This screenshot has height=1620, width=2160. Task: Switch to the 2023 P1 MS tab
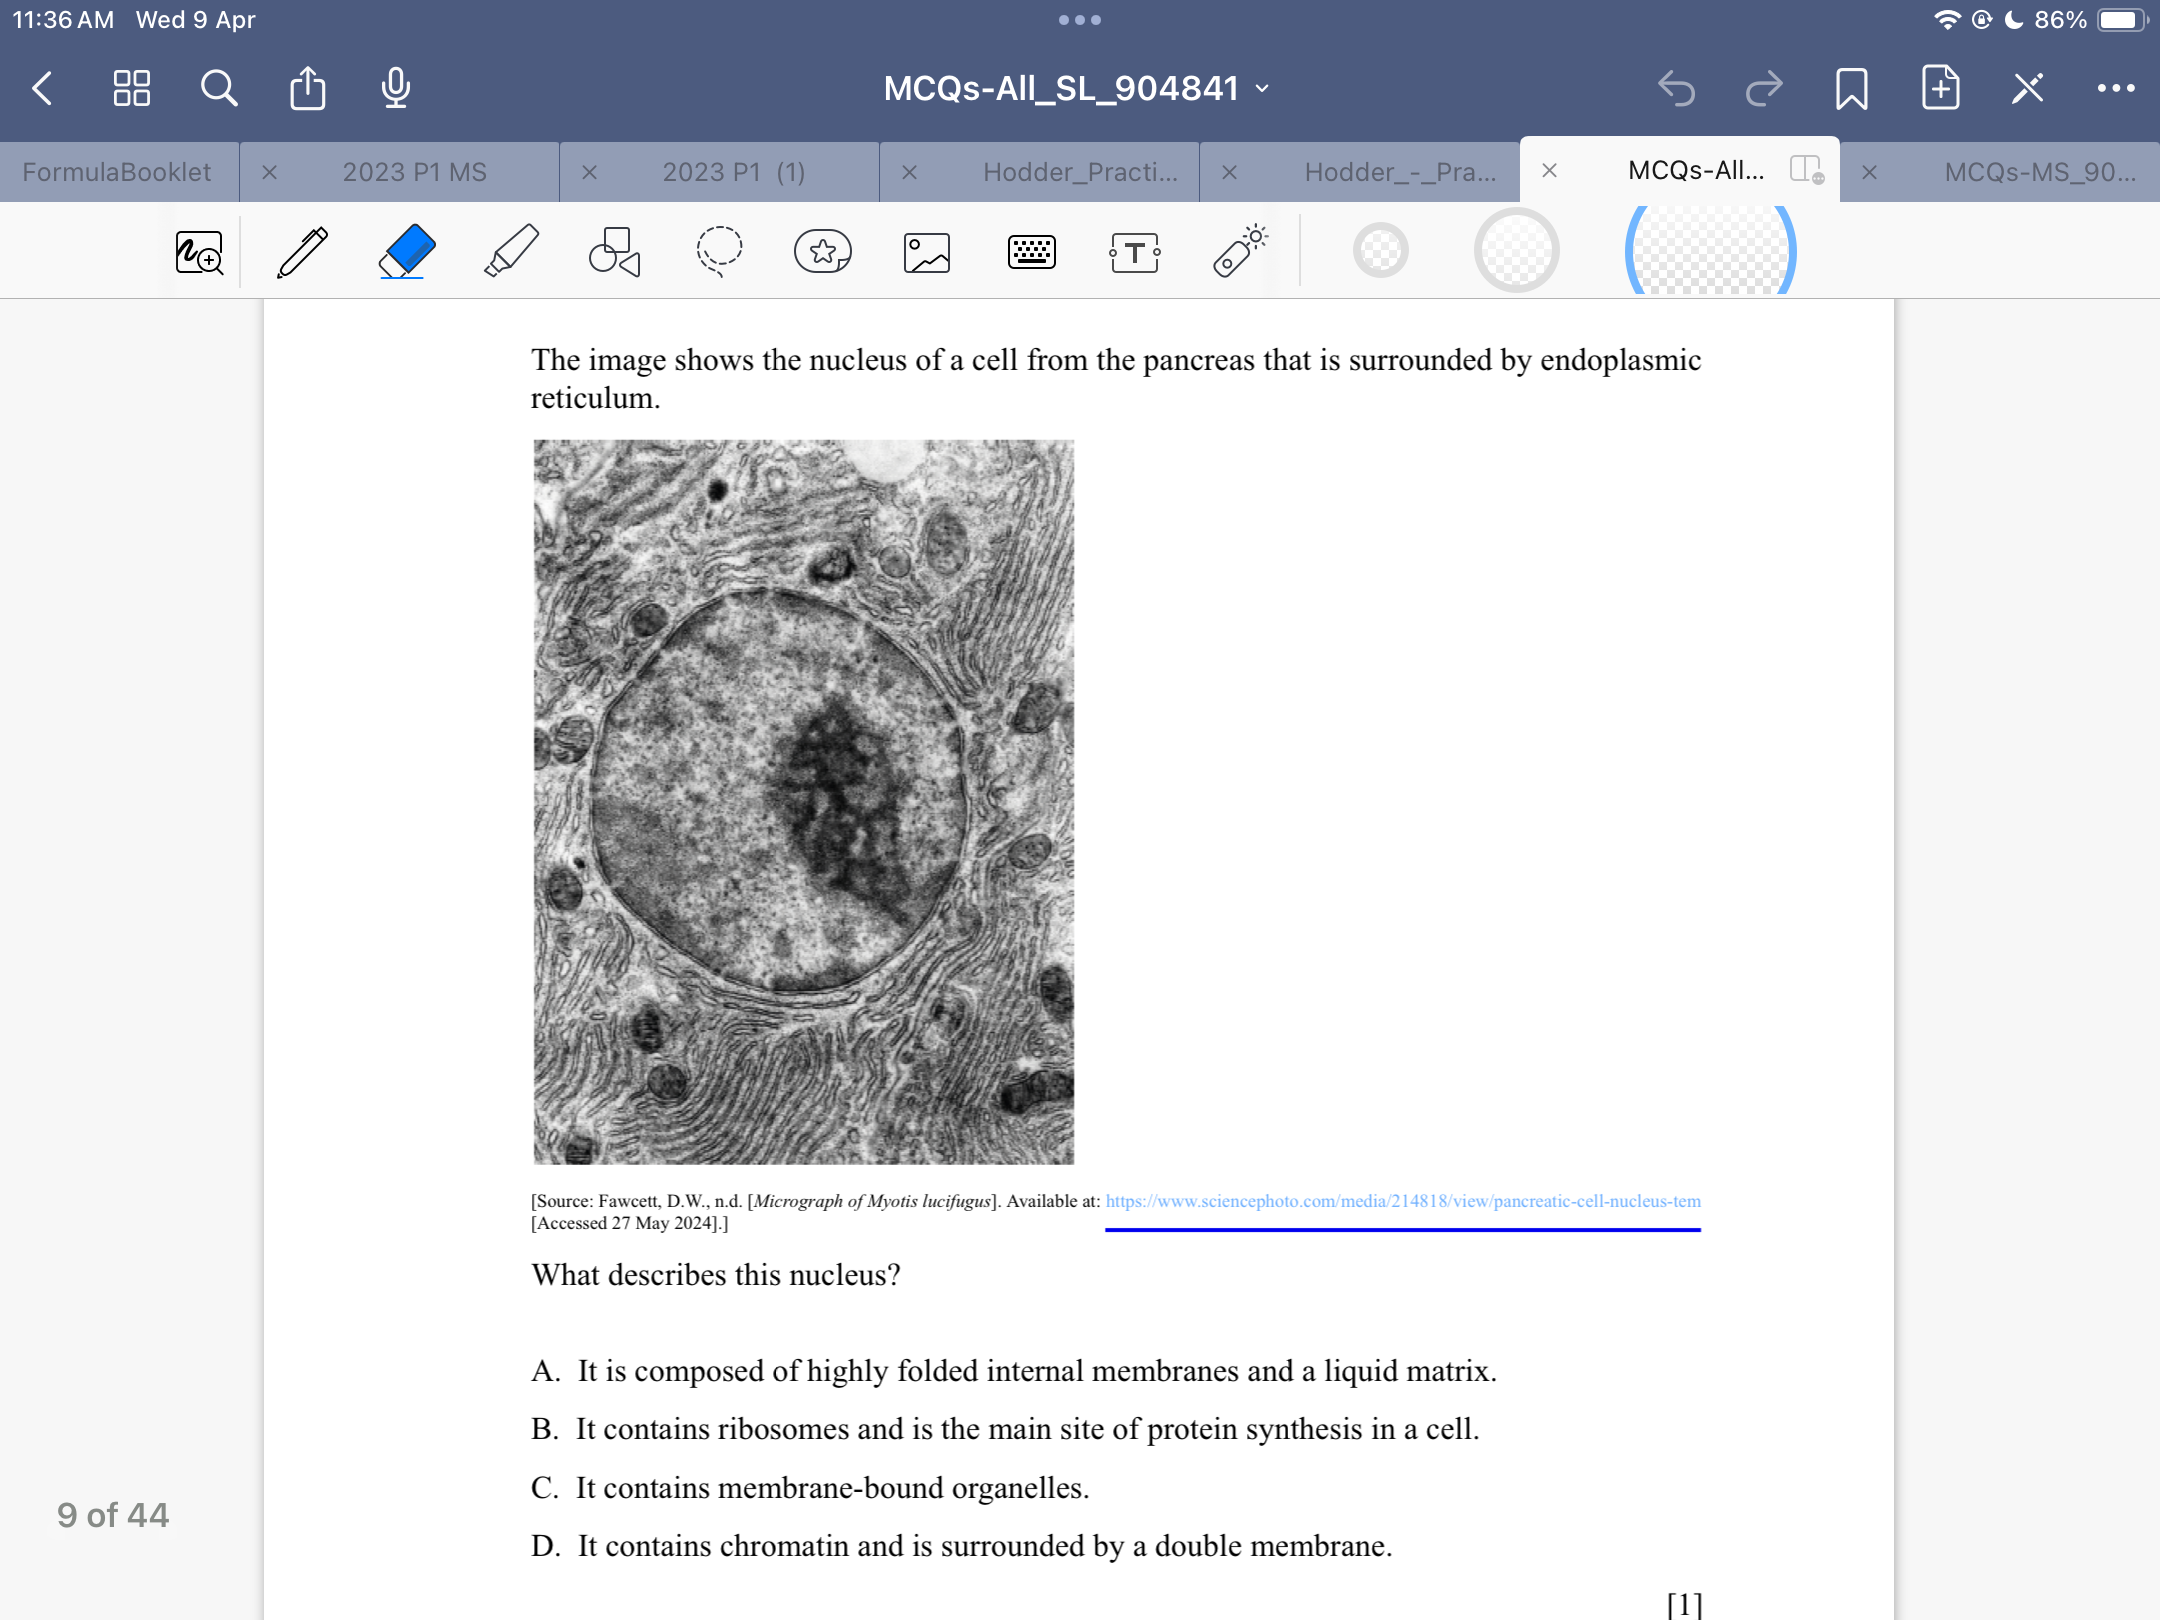[x=414, y=172]
